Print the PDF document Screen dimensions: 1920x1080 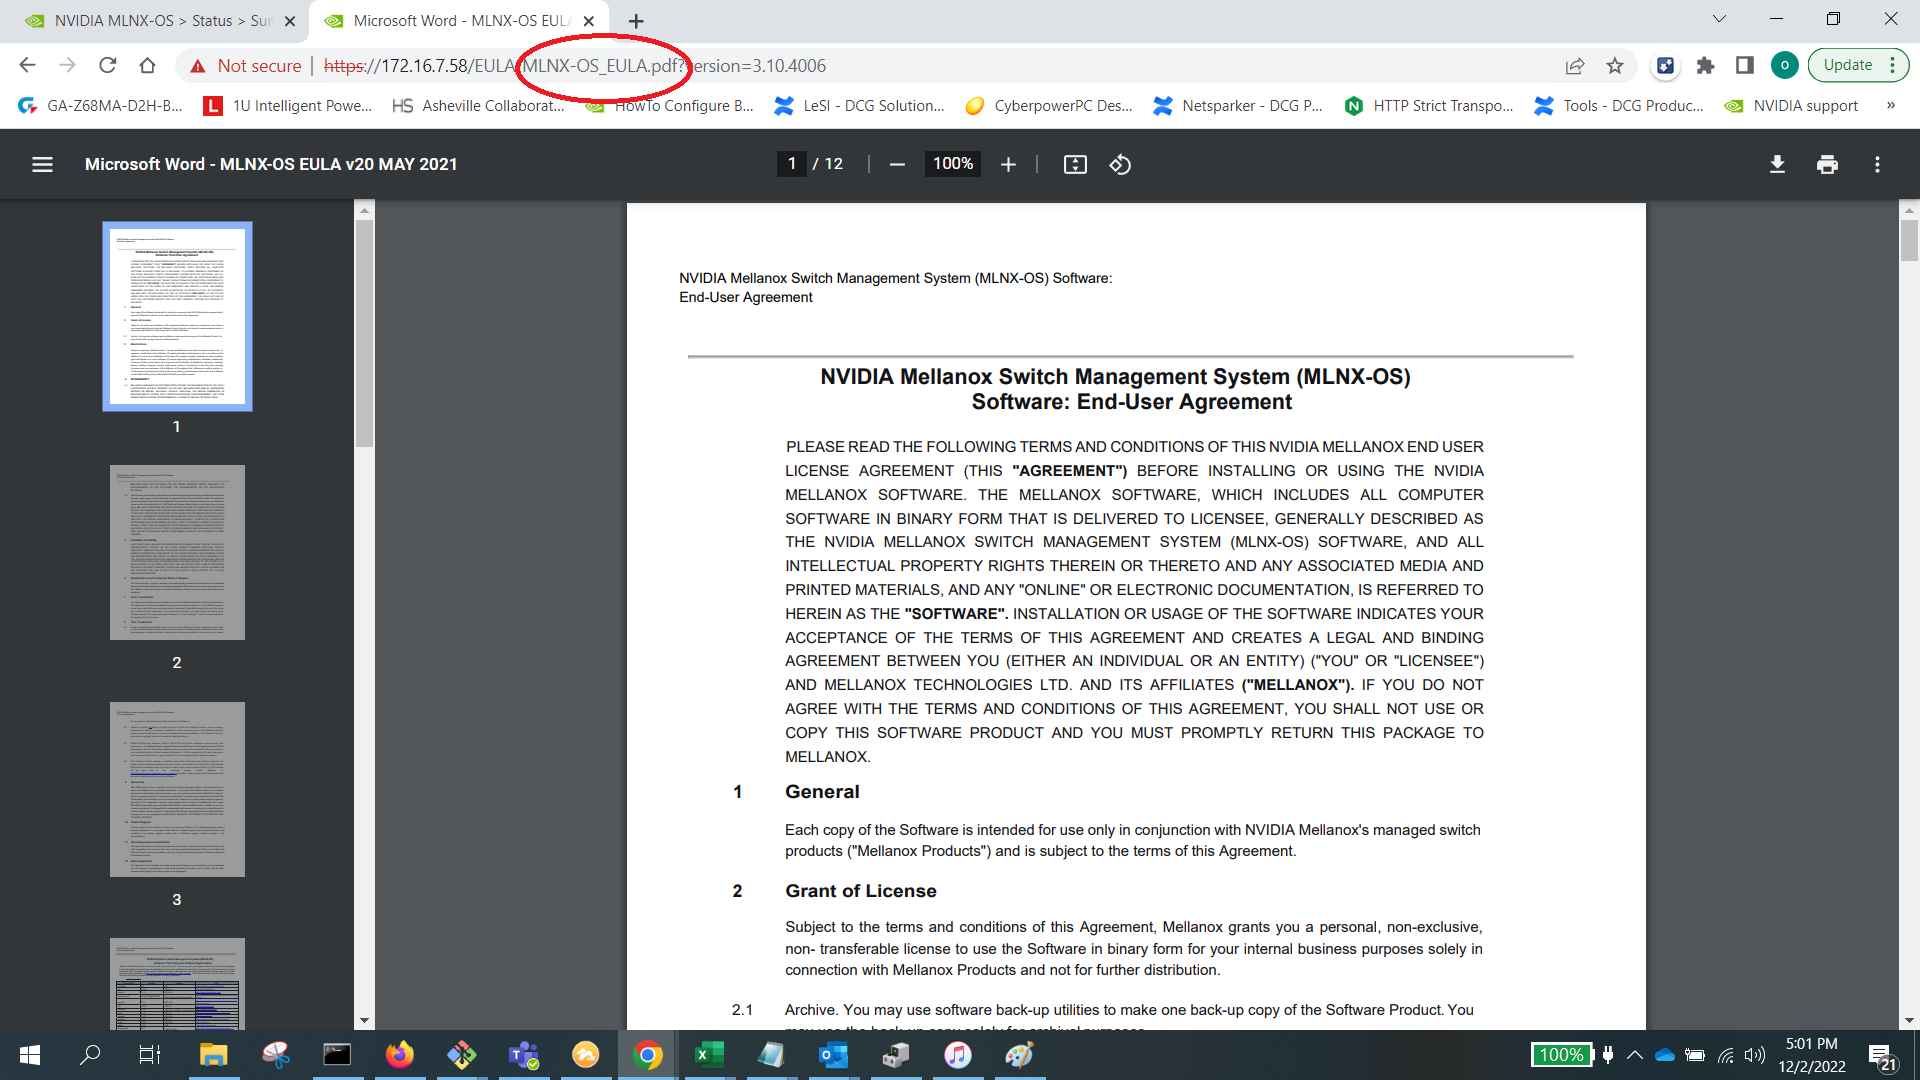(1827, 164)
